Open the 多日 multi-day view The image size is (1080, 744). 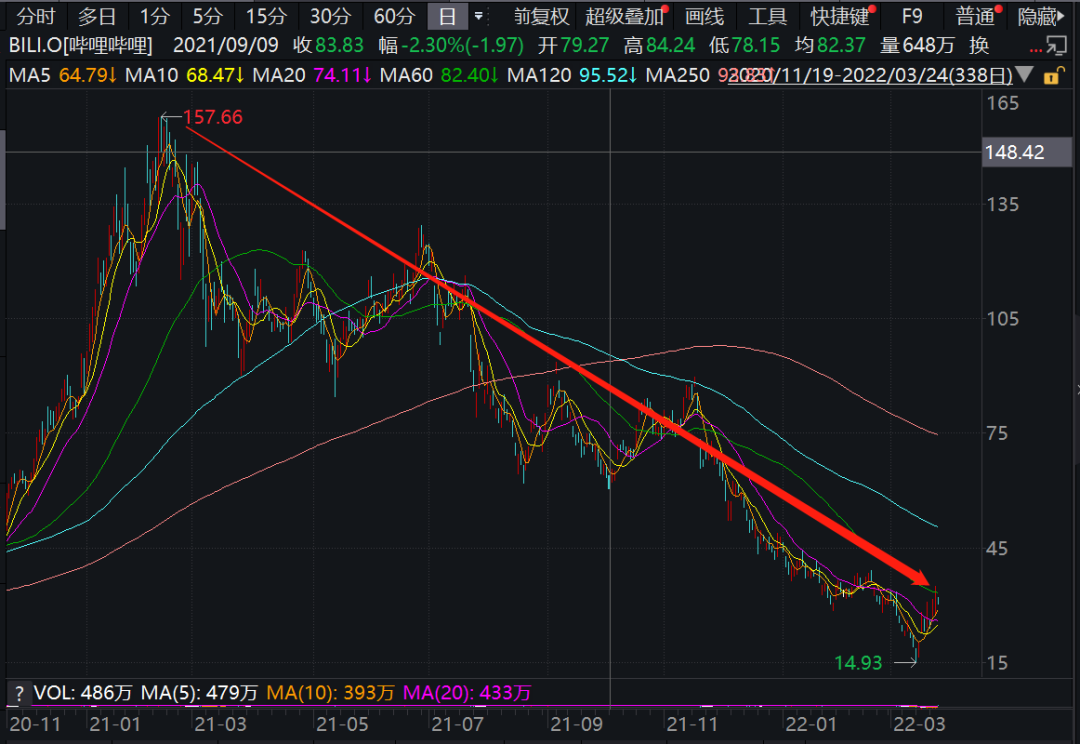pyautogui.click(x=96, y=15)
